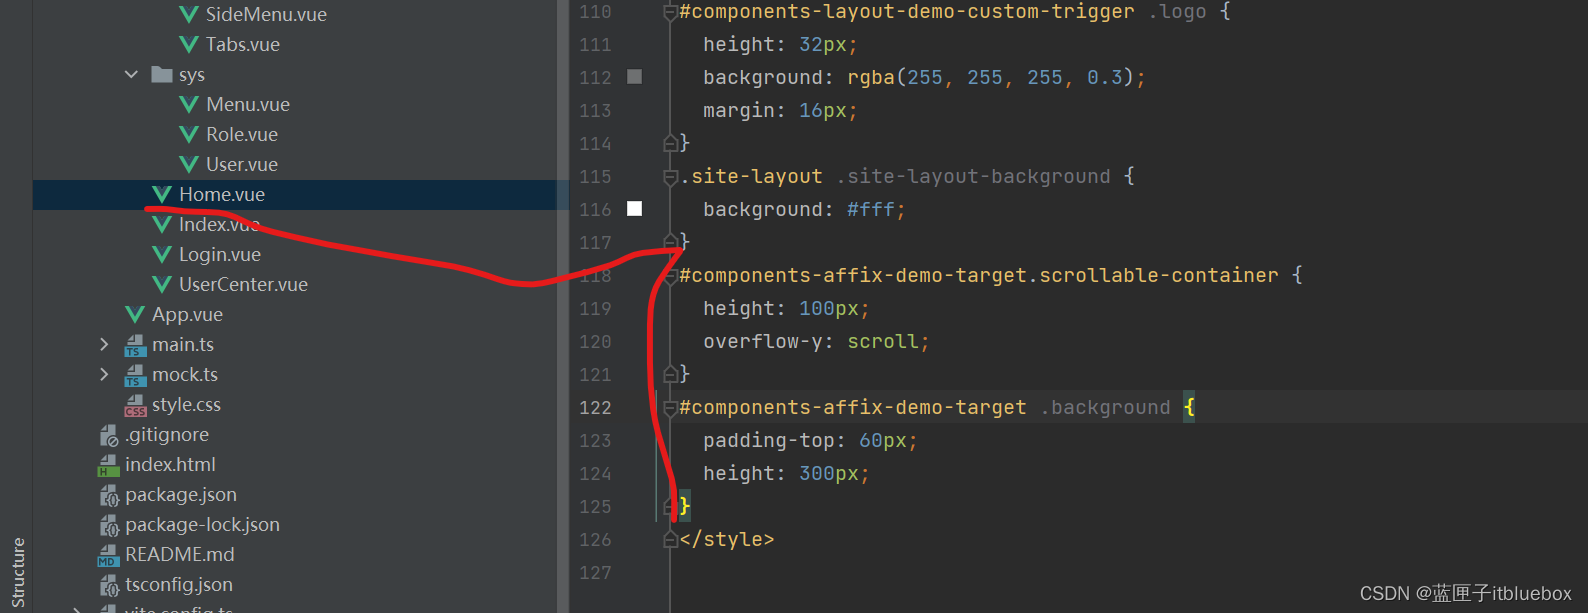Click the HTML icon beside index.html

coord(108,465)
